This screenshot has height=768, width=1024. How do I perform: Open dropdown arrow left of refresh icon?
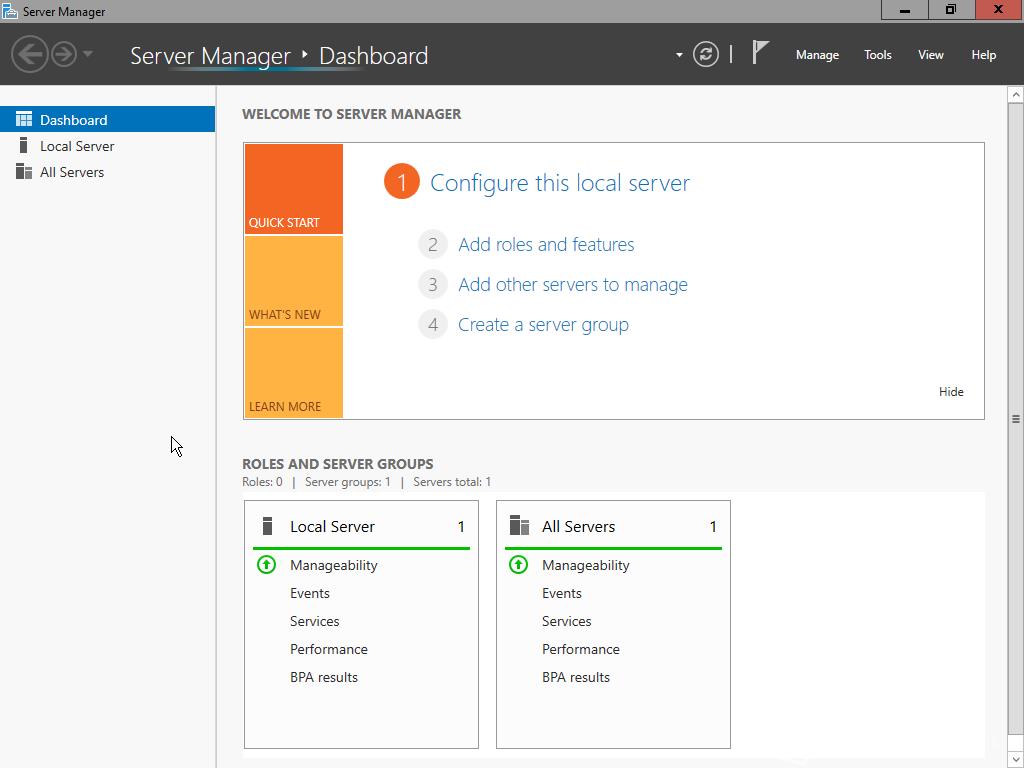(x=679, y=55)
